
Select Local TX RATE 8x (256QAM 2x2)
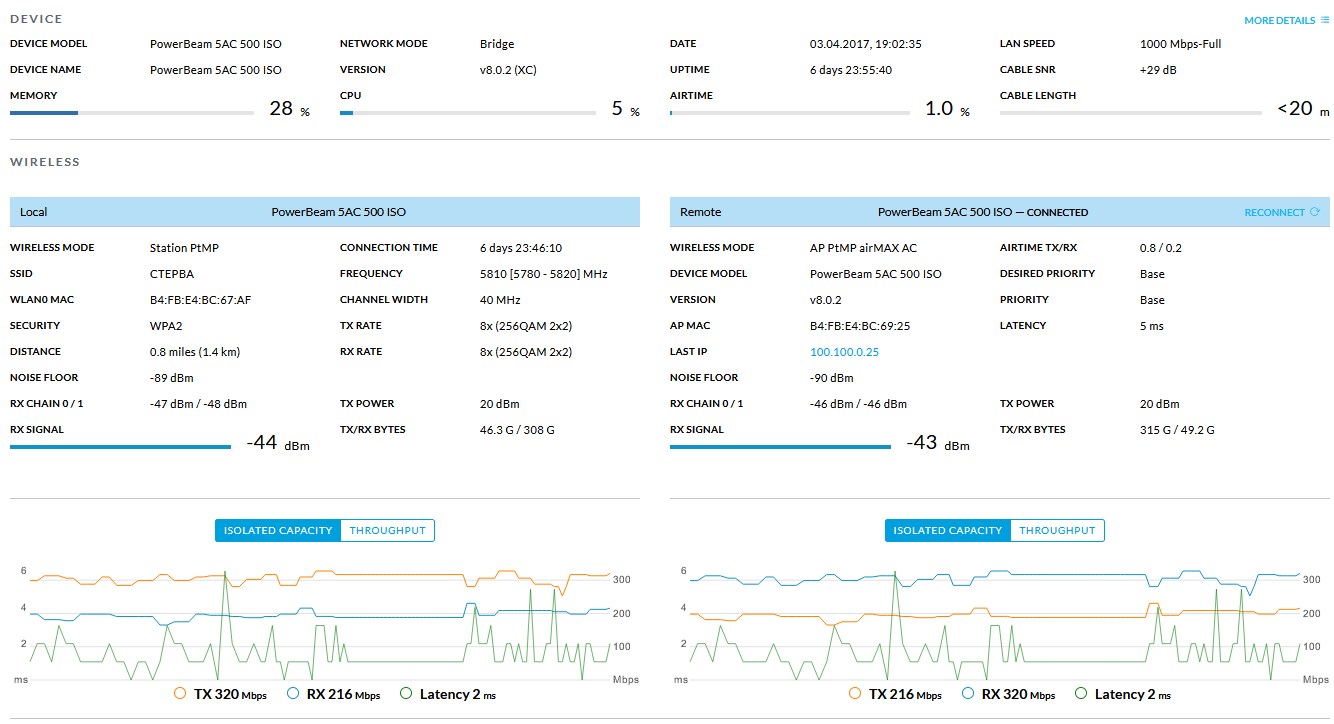pos(526,326)
